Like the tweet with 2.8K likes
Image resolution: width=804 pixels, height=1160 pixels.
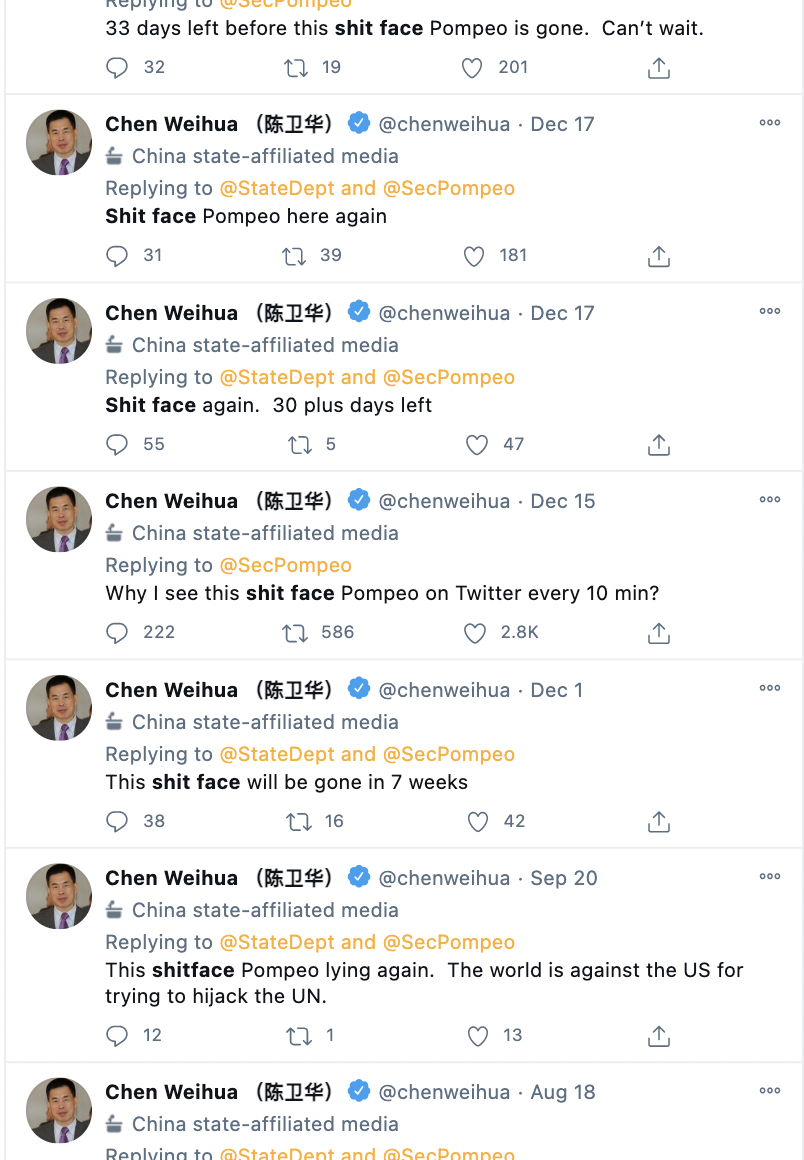point(474,633)
